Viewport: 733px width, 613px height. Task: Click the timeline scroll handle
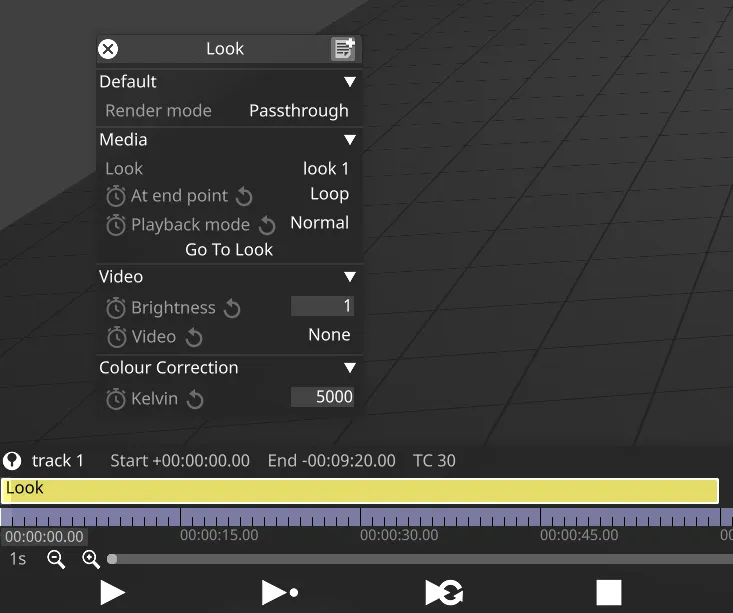[112, 559]
